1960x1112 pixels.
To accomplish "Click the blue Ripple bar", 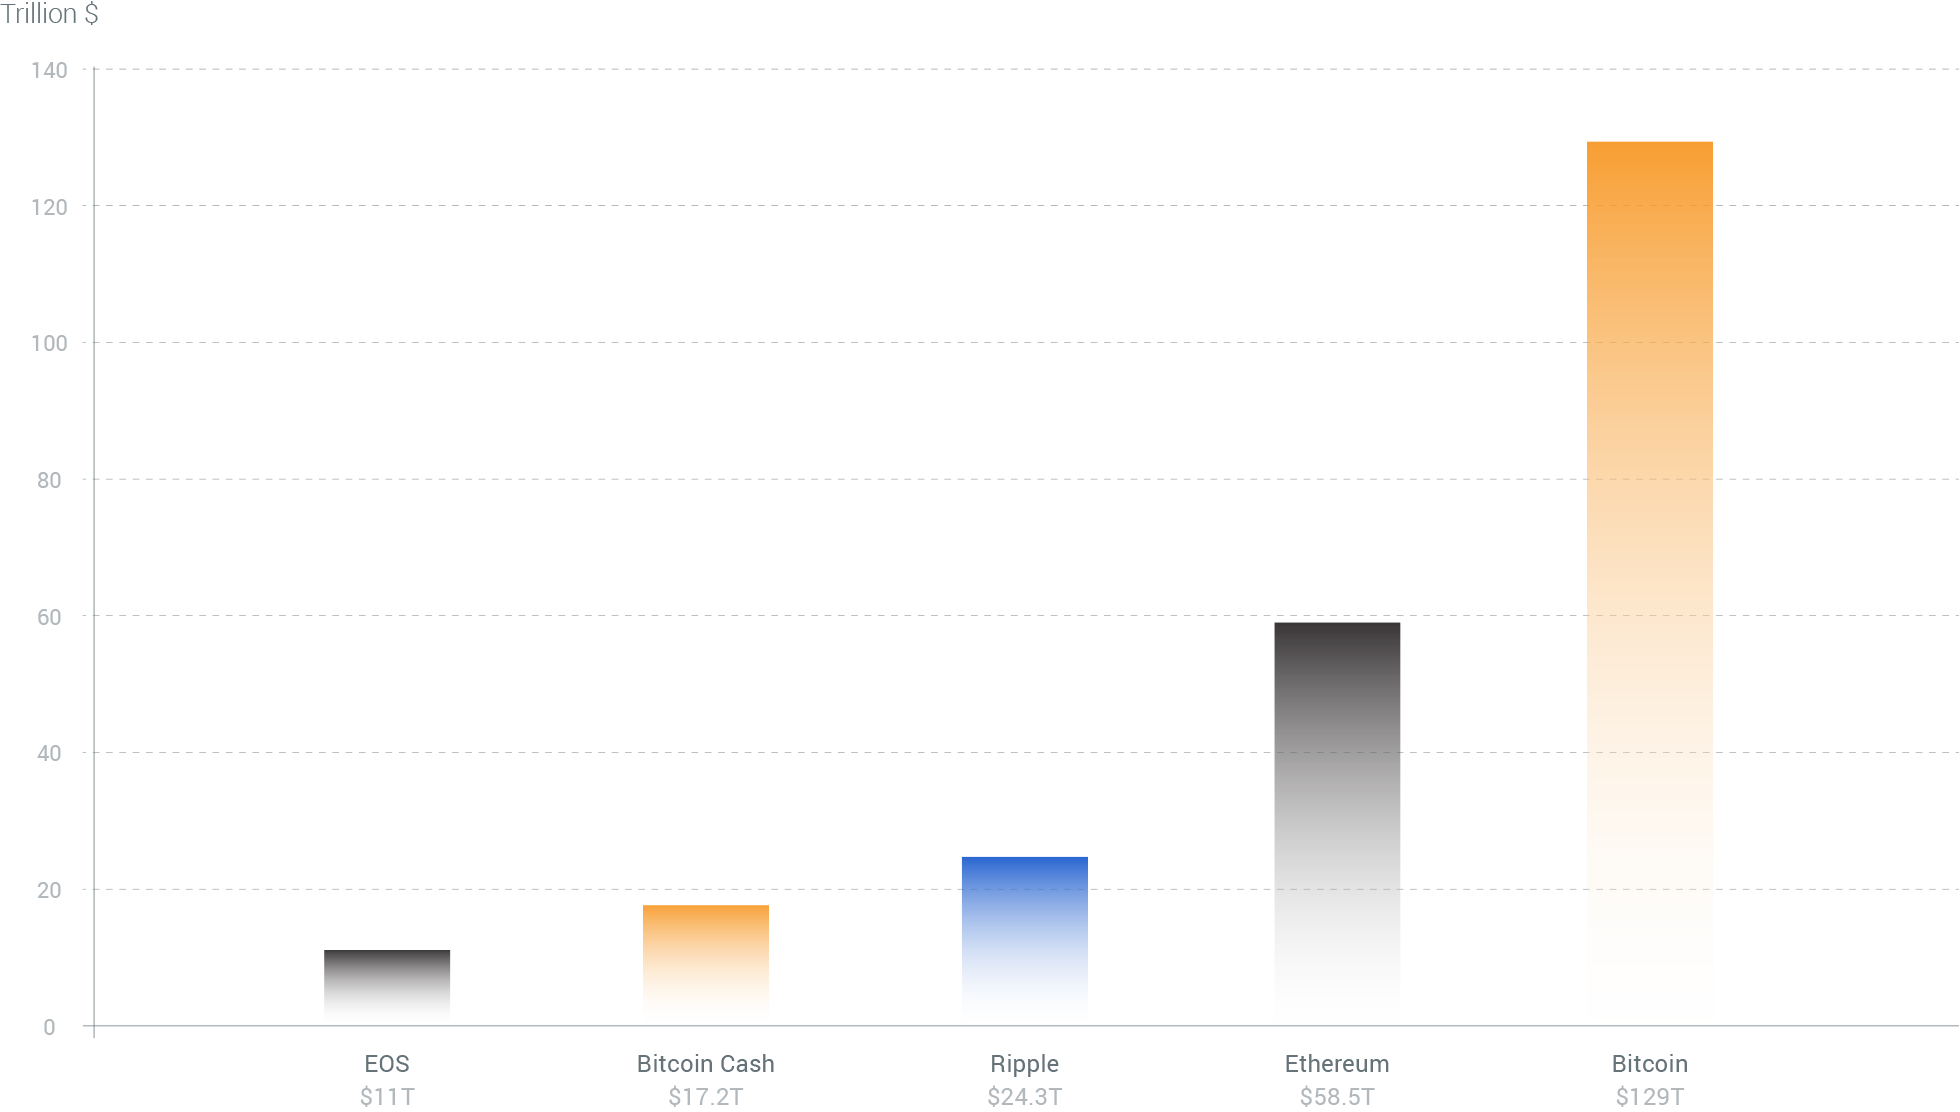I will tap(1025, 941).
